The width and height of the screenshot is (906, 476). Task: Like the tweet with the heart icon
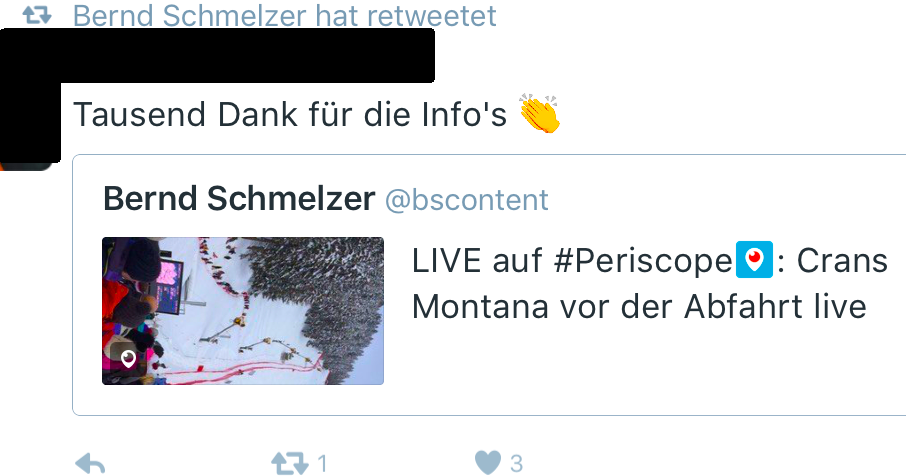(488, 463)
